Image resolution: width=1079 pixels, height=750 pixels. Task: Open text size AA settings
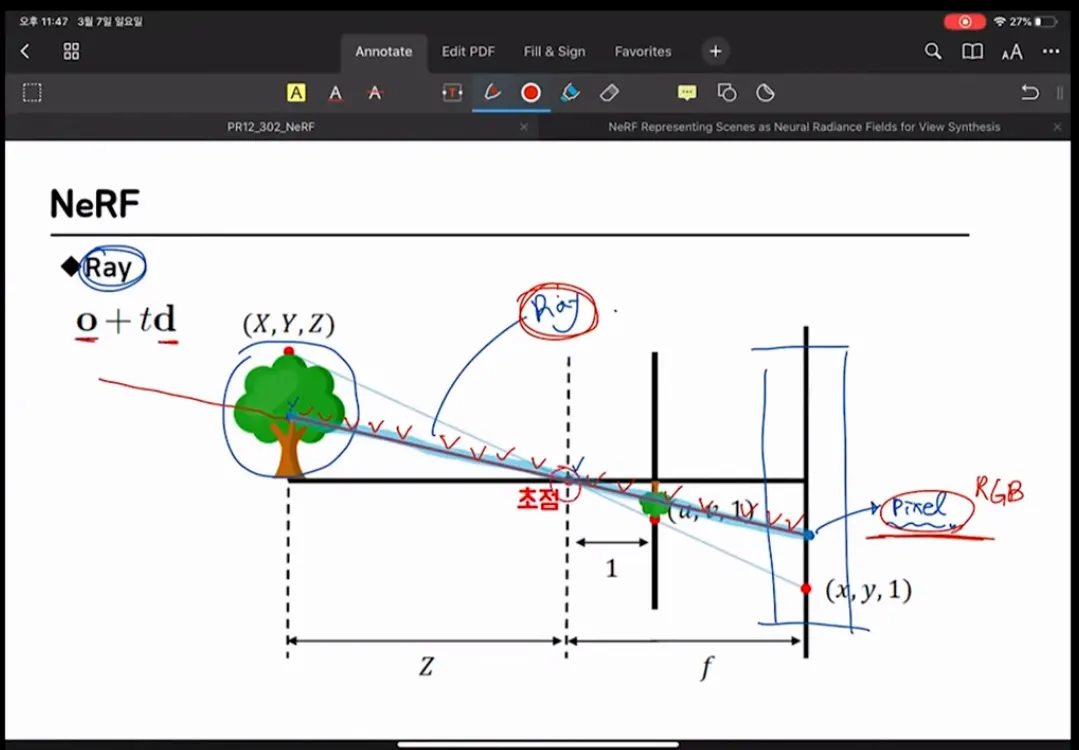(1012, 52)
